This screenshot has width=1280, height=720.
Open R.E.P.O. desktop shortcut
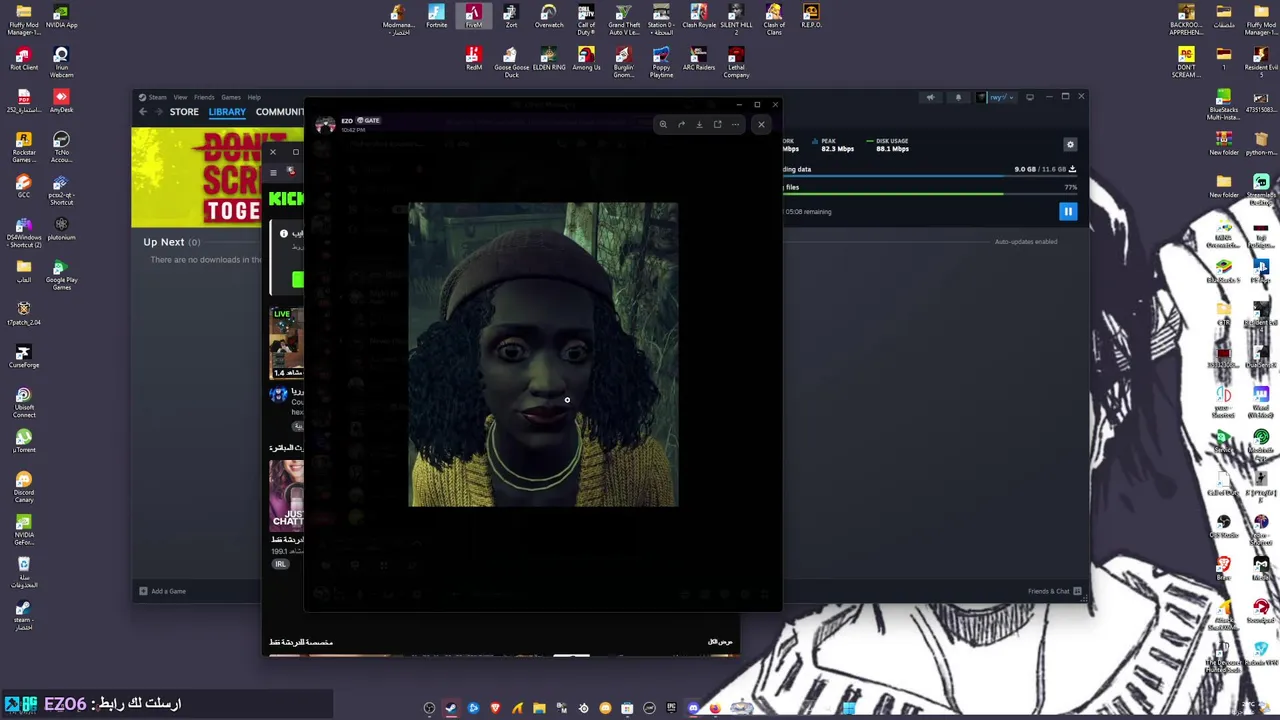tap(811, 17)
